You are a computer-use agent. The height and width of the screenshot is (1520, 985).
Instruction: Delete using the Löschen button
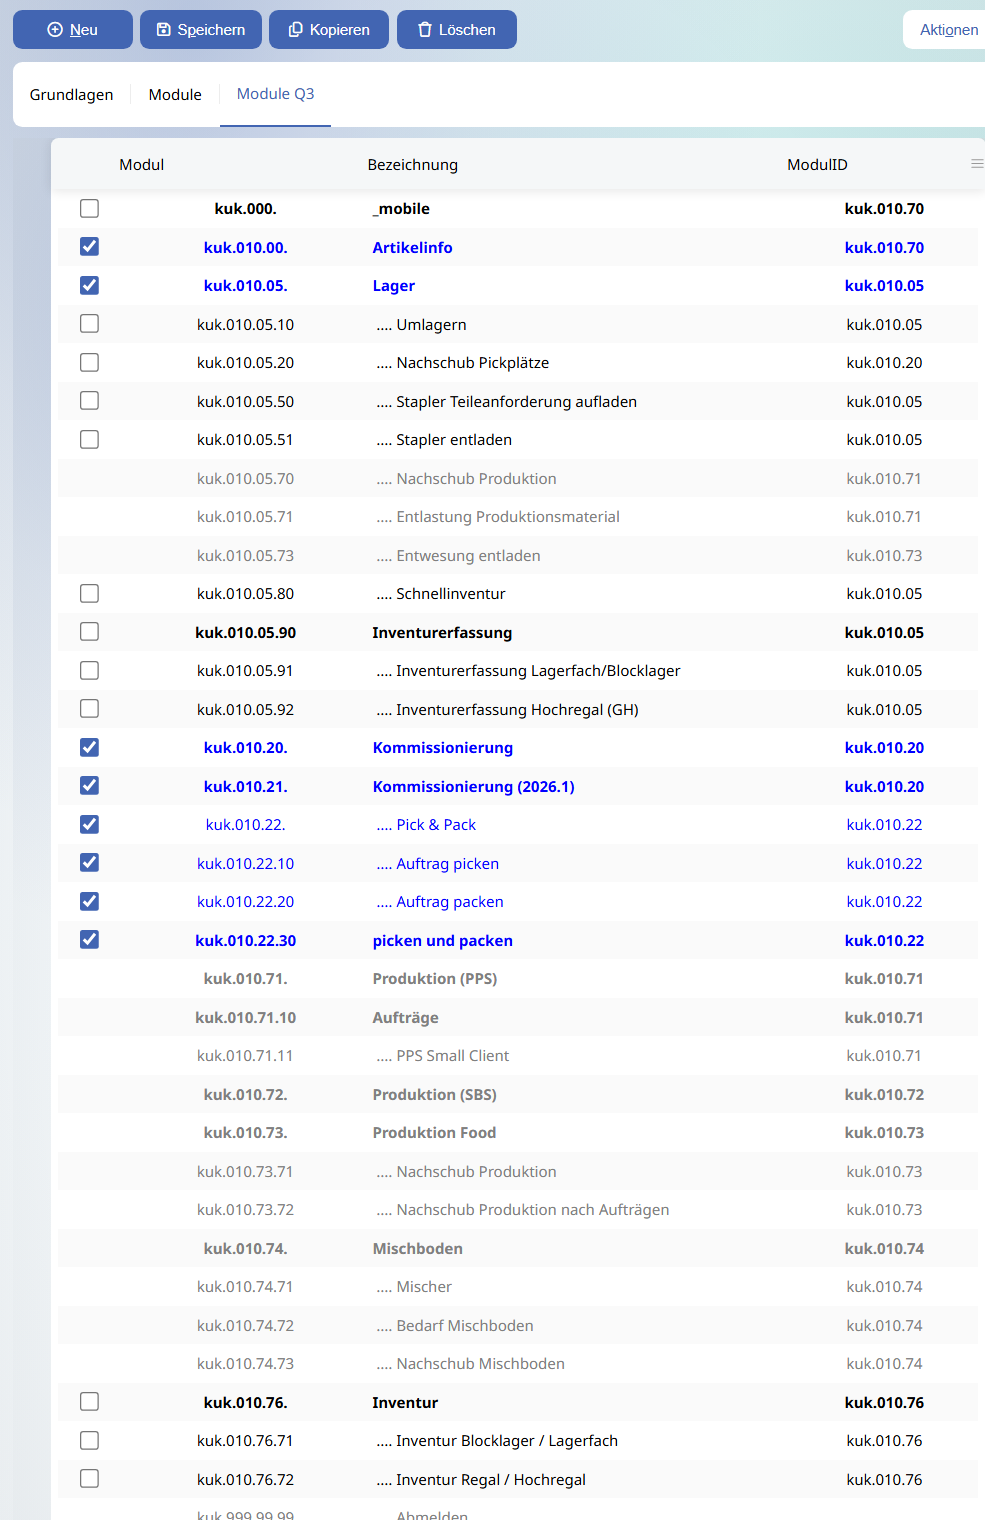click(457, 30)
